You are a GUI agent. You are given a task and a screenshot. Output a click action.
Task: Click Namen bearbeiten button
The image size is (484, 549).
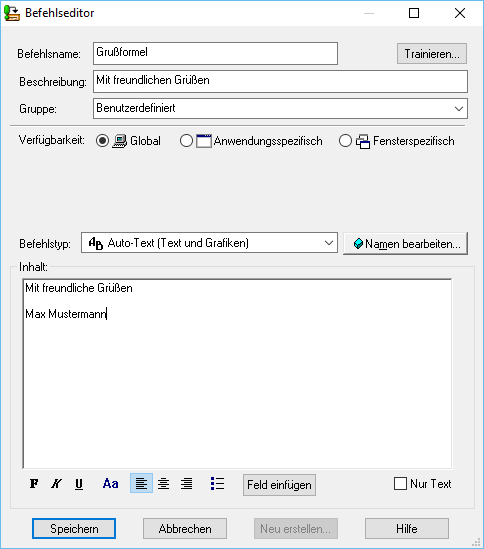click(405, 243)
